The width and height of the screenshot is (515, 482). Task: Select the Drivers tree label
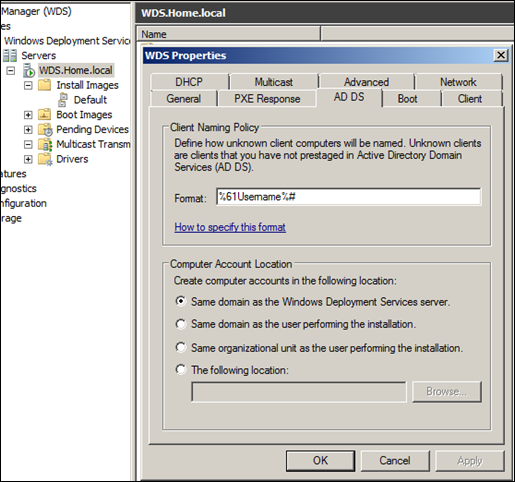[72, 159]
